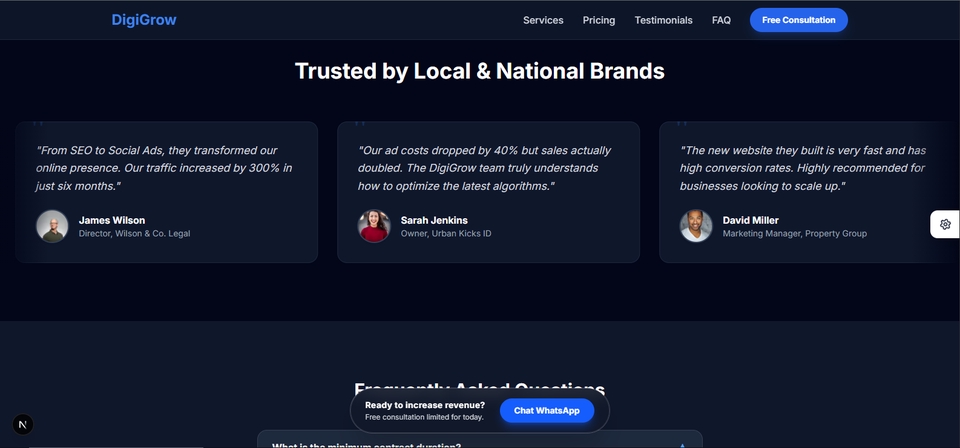The width and height of the screenshot is (960, 448).
Task: Click James Wilson's profile photo
Action: coord(53,226)
